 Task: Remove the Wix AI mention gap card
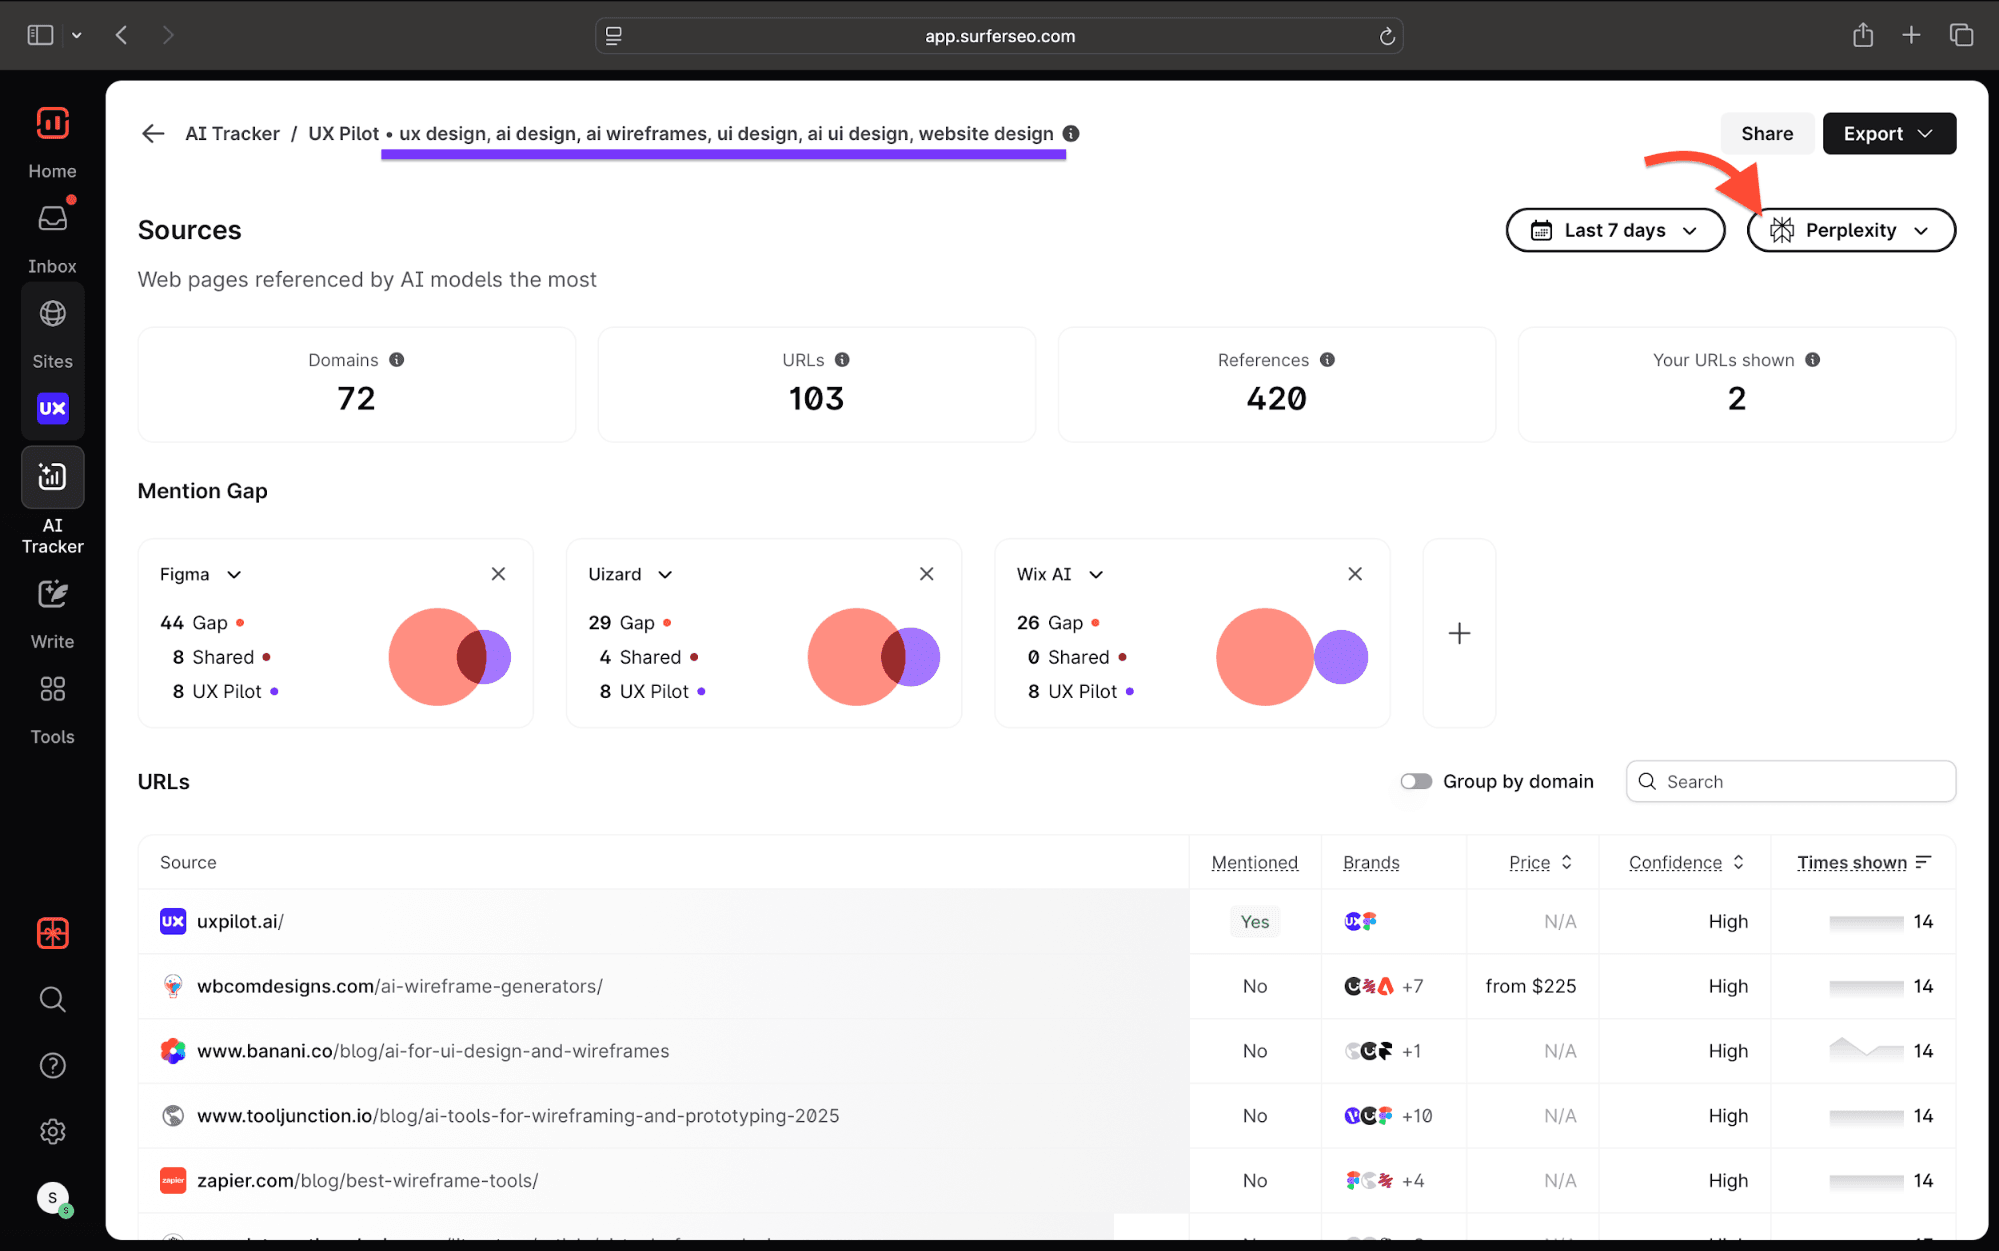[x=1355, y=574]
